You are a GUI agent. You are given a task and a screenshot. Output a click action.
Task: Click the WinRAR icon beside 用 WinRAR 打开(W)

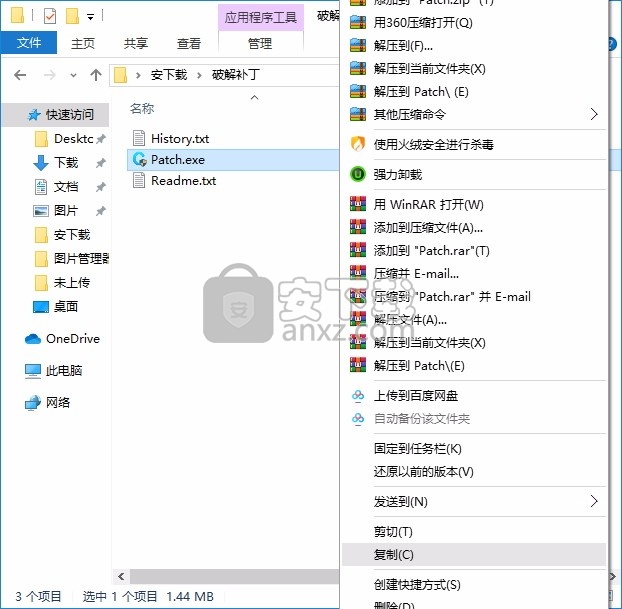point(358,204)
